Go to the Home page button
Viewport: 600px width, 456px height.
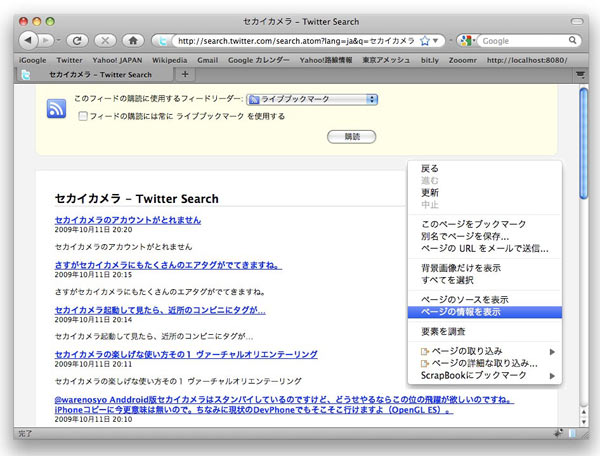(133, 40)
